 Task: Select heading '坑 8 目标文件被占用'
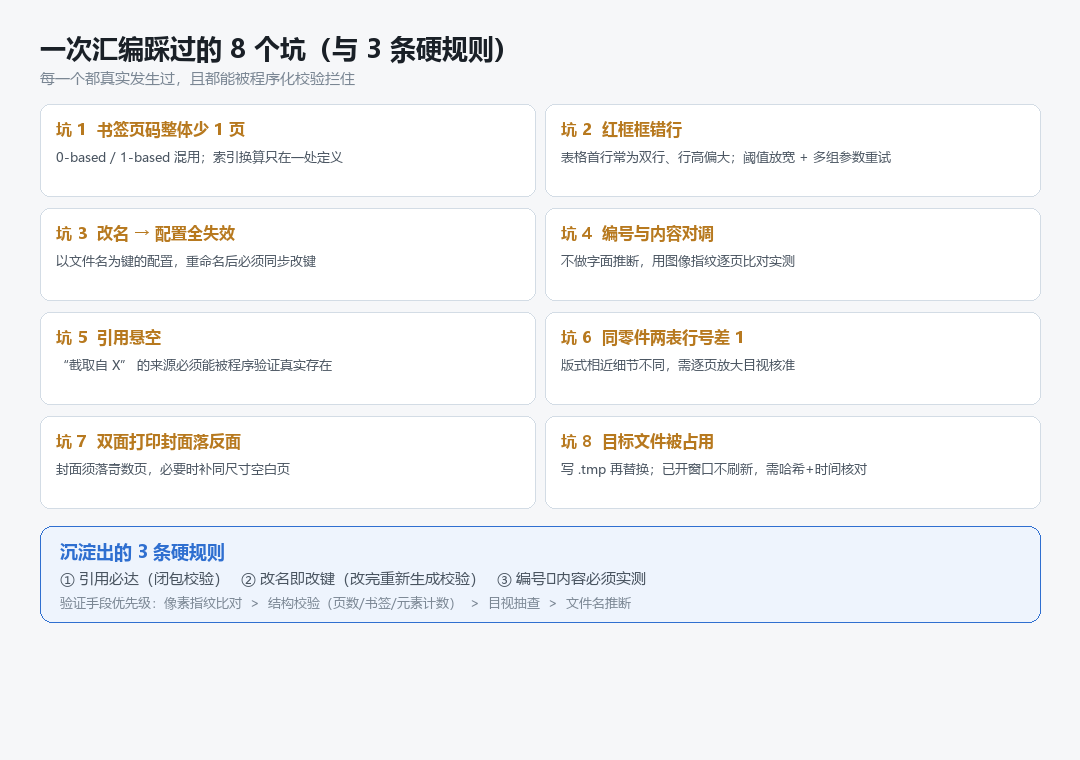[x=637, y=442]
